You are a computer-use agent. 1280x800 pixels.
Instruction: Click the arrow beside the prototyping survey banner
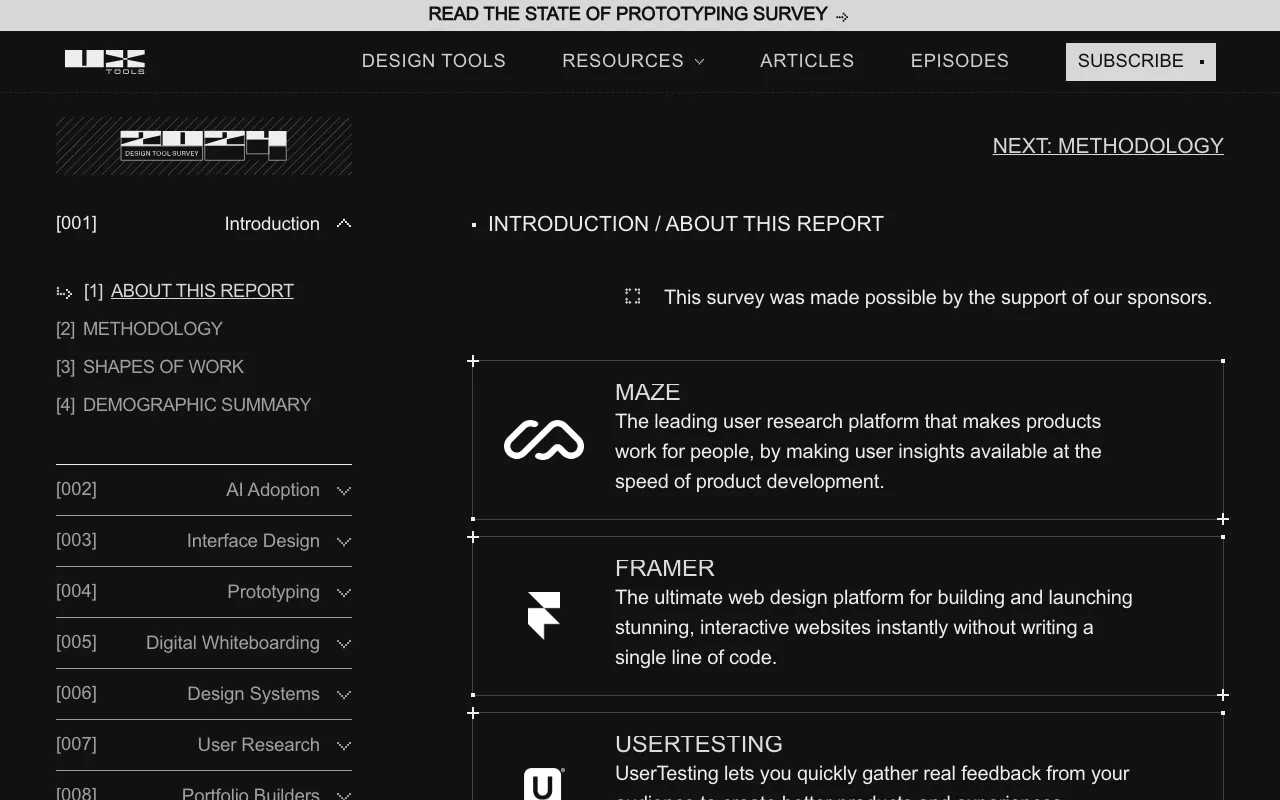(x=842, y=16)
